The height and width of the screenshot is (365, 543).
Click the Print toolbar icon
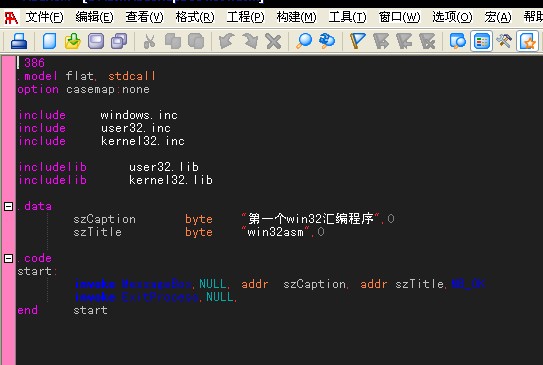(x=19, y=41)
